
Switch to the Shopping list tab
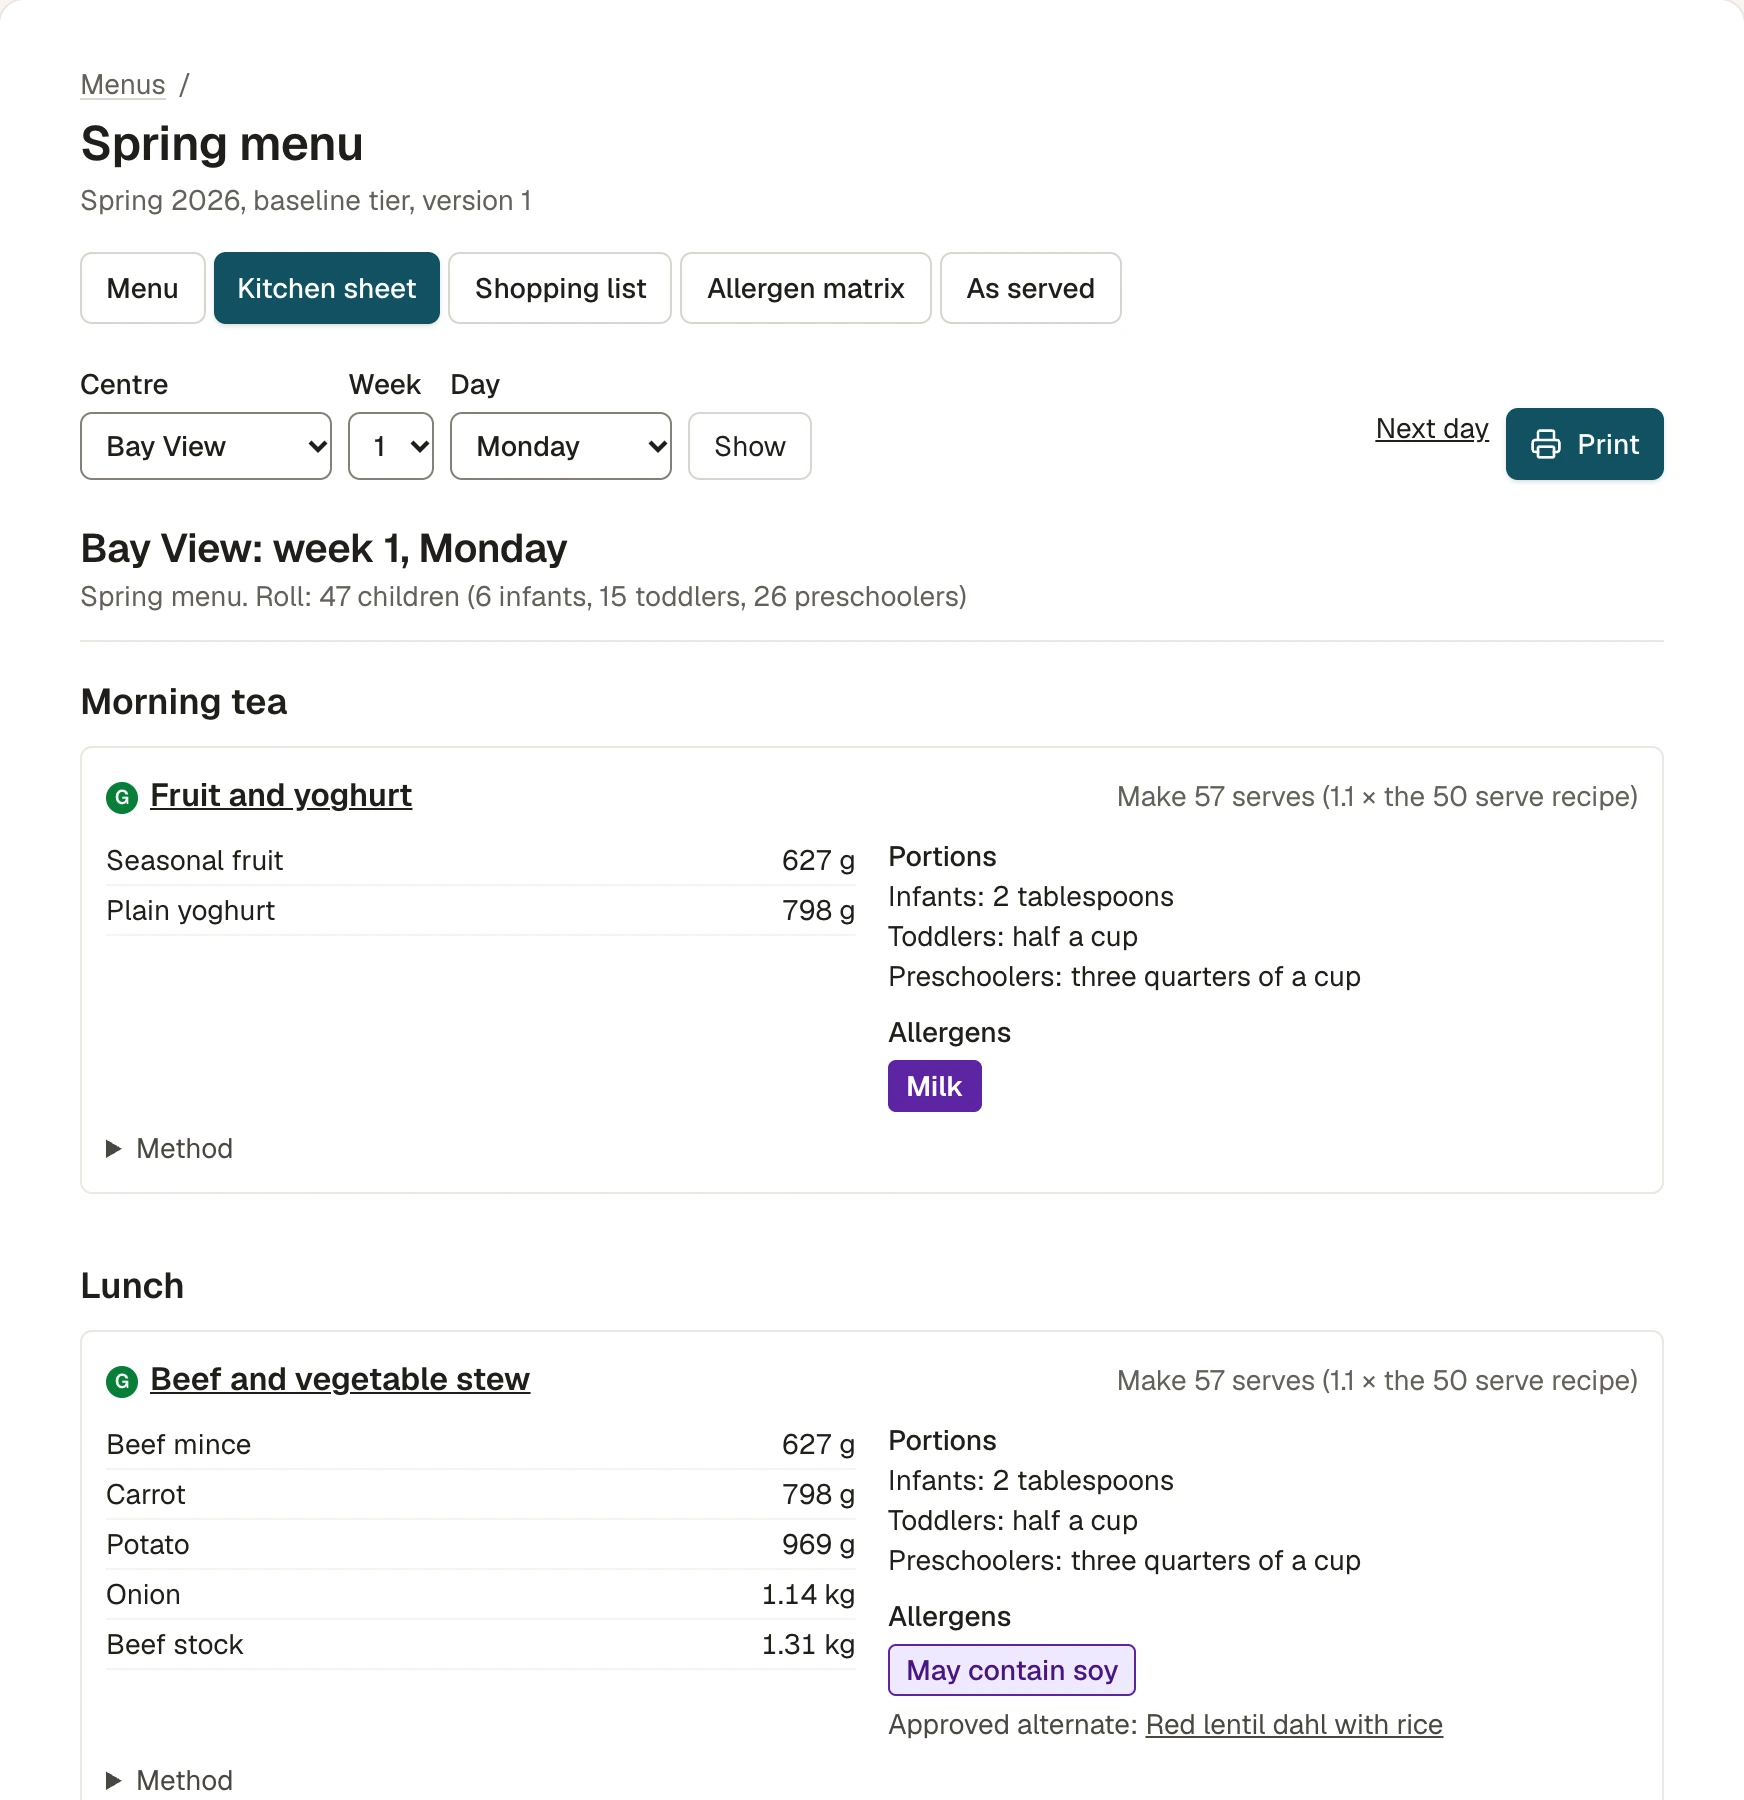(x=560, y=288)
